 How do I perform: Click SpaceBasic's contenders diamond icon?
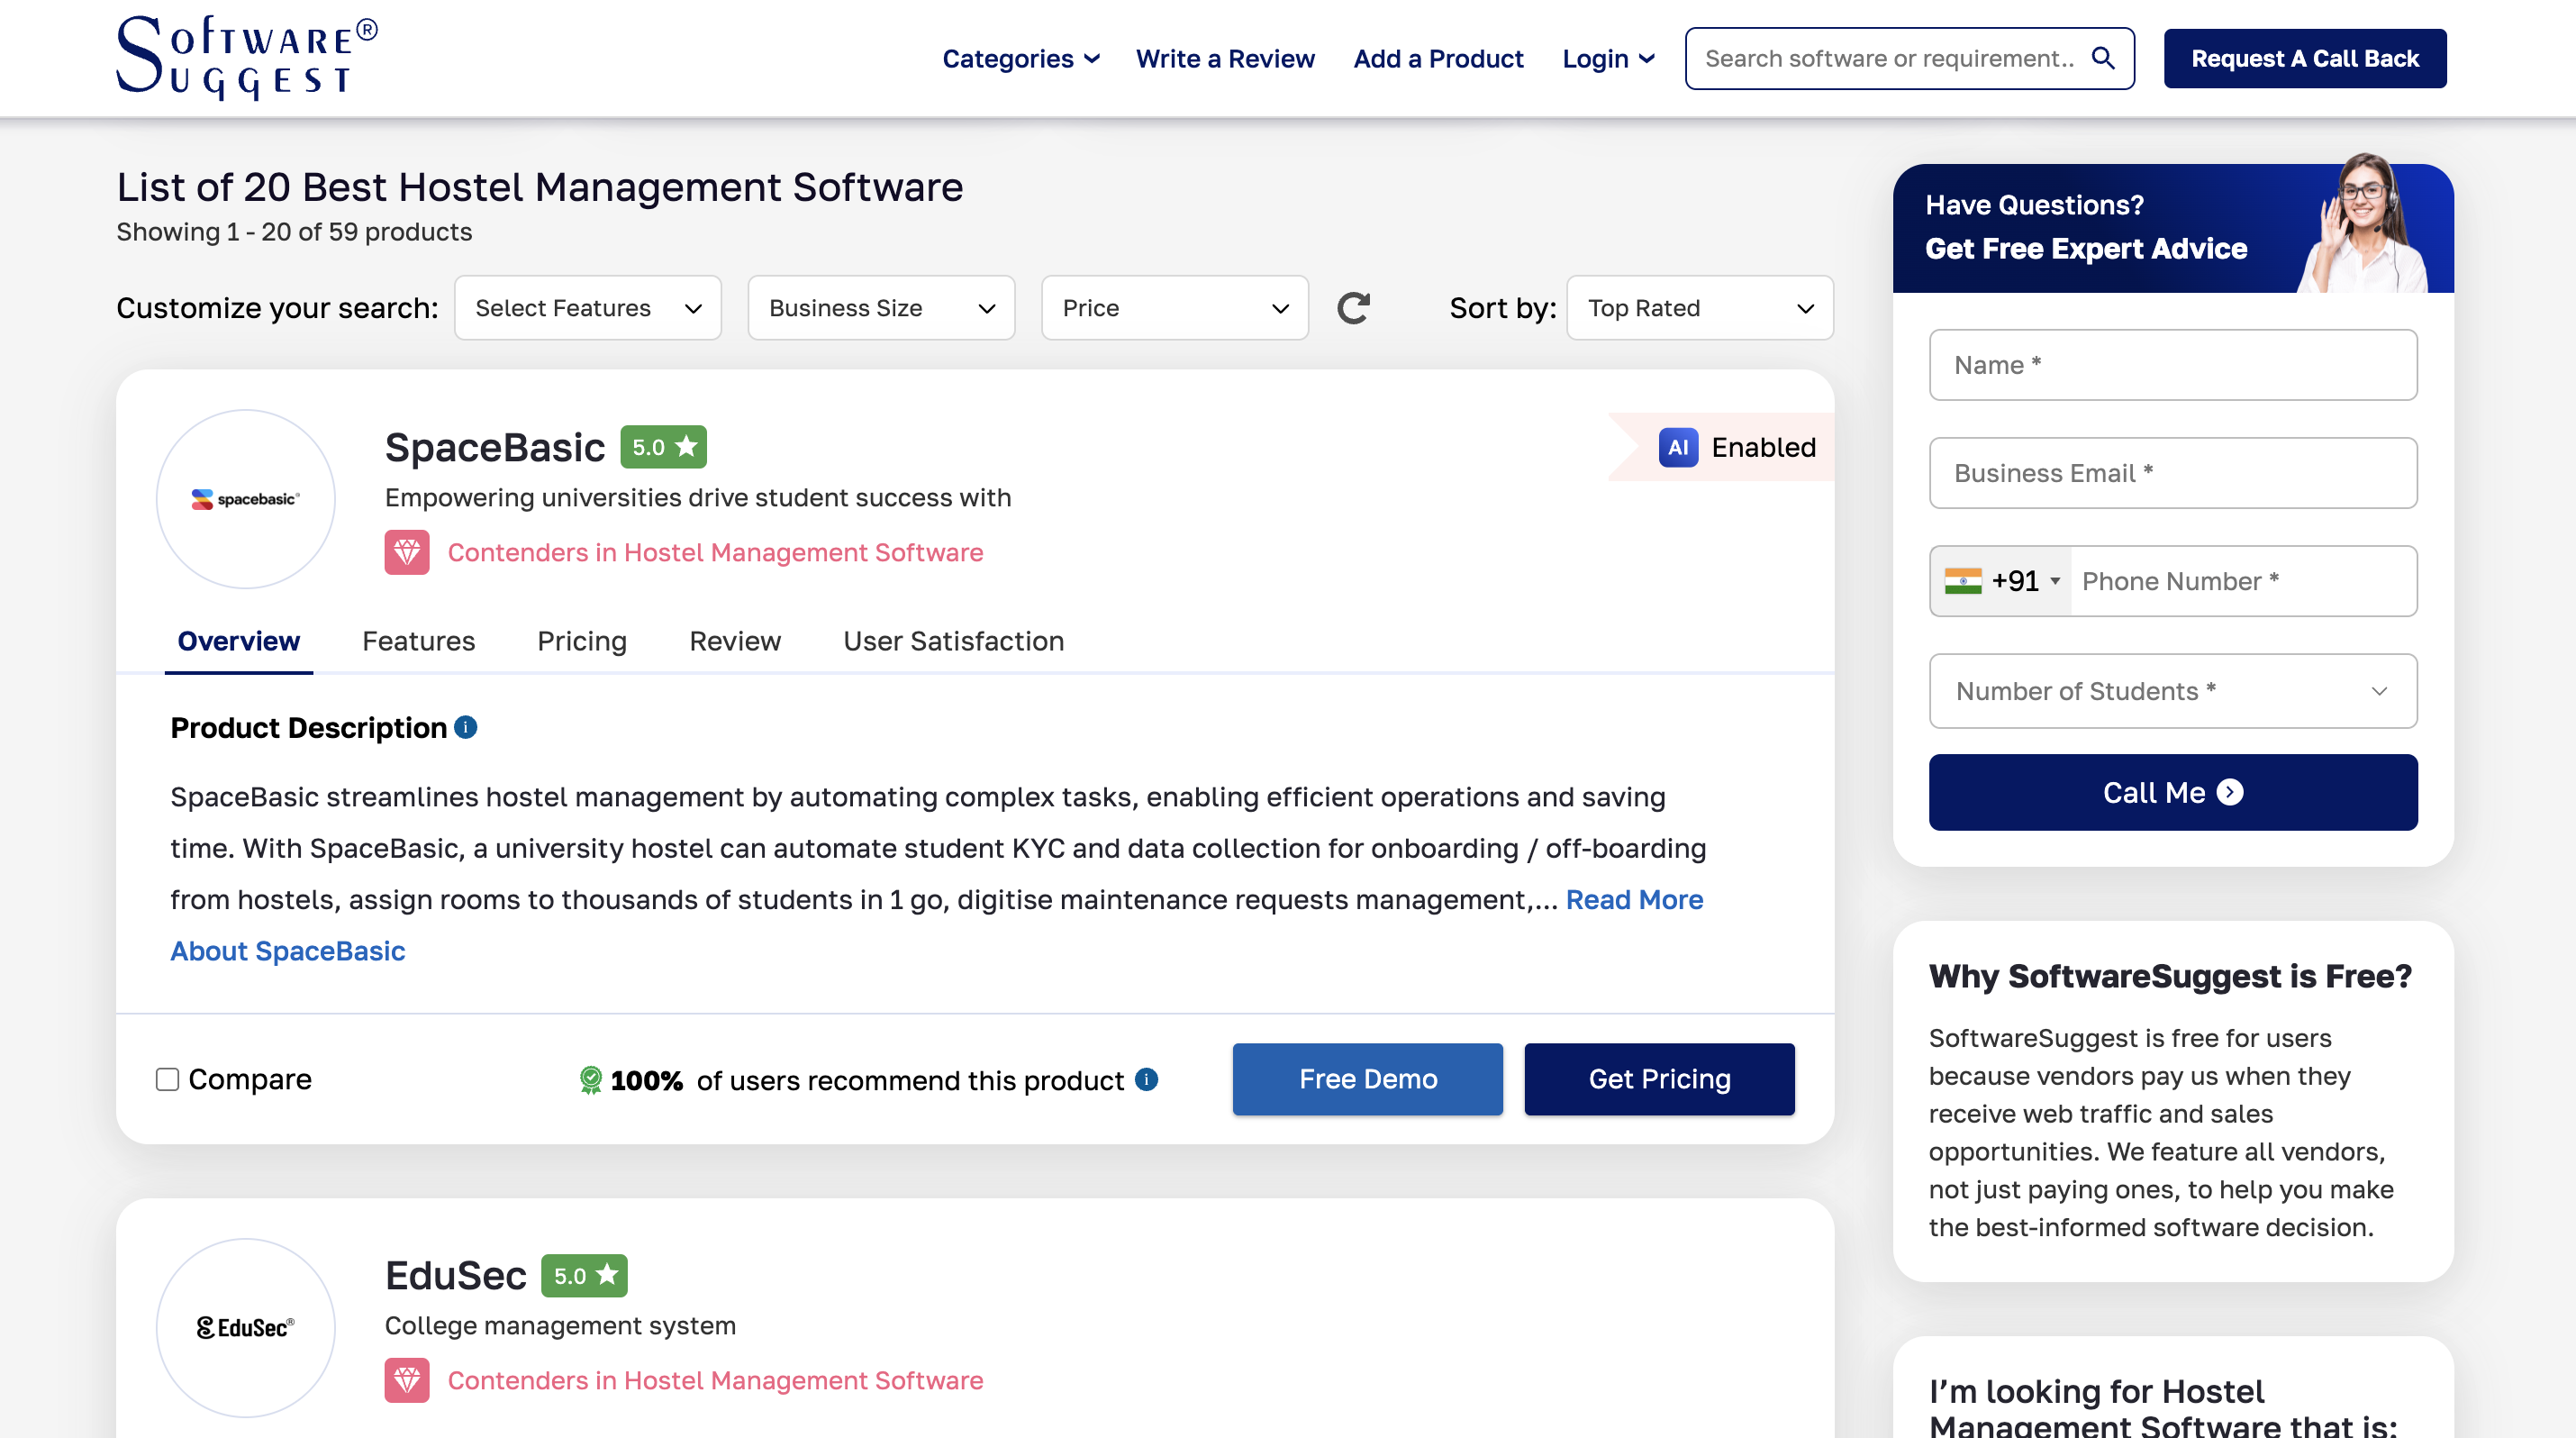pos(407,552)
